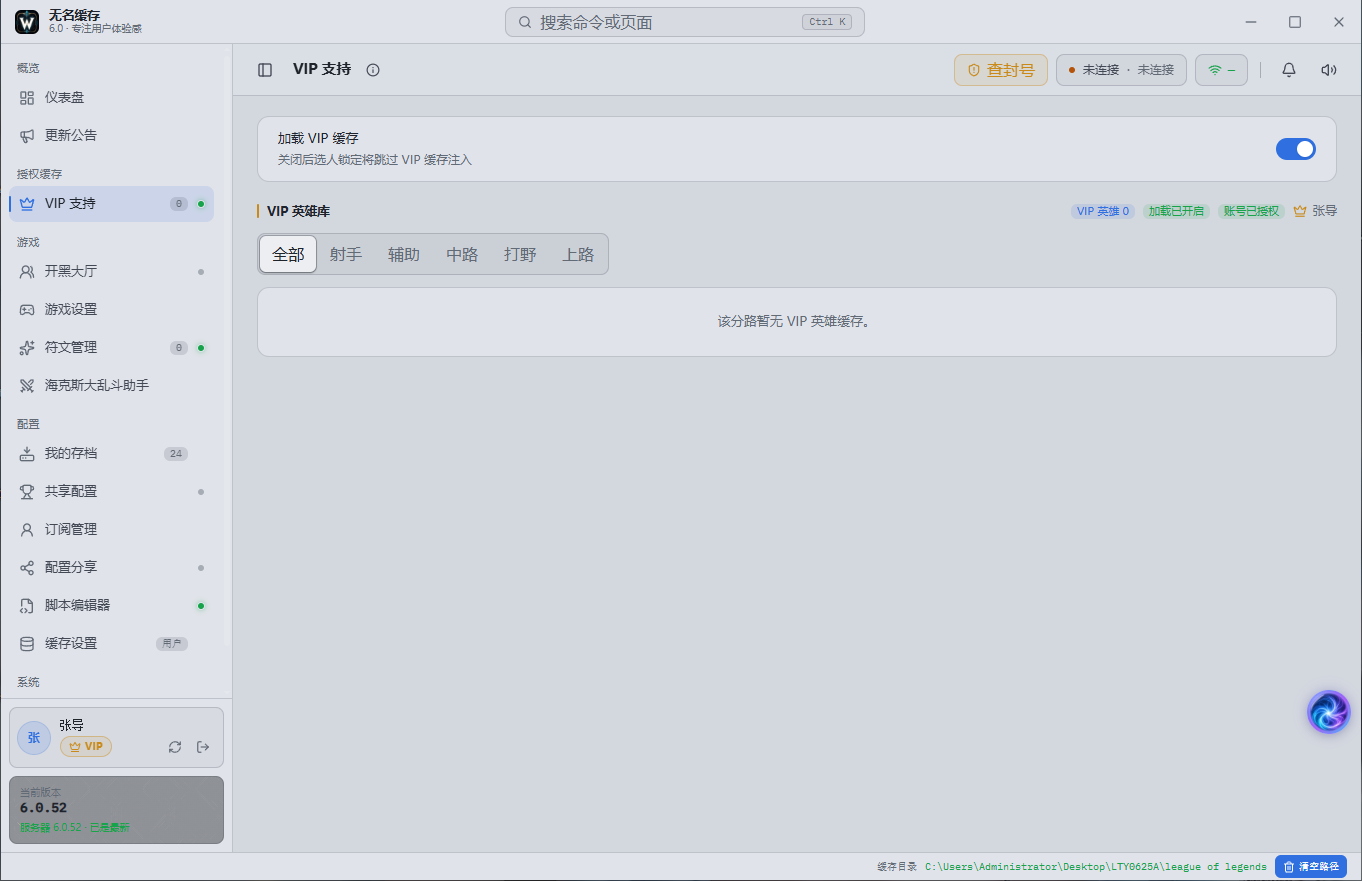Open 符文管理 rune management
This screenshot has height=881, width=1362.
[111, 348]
